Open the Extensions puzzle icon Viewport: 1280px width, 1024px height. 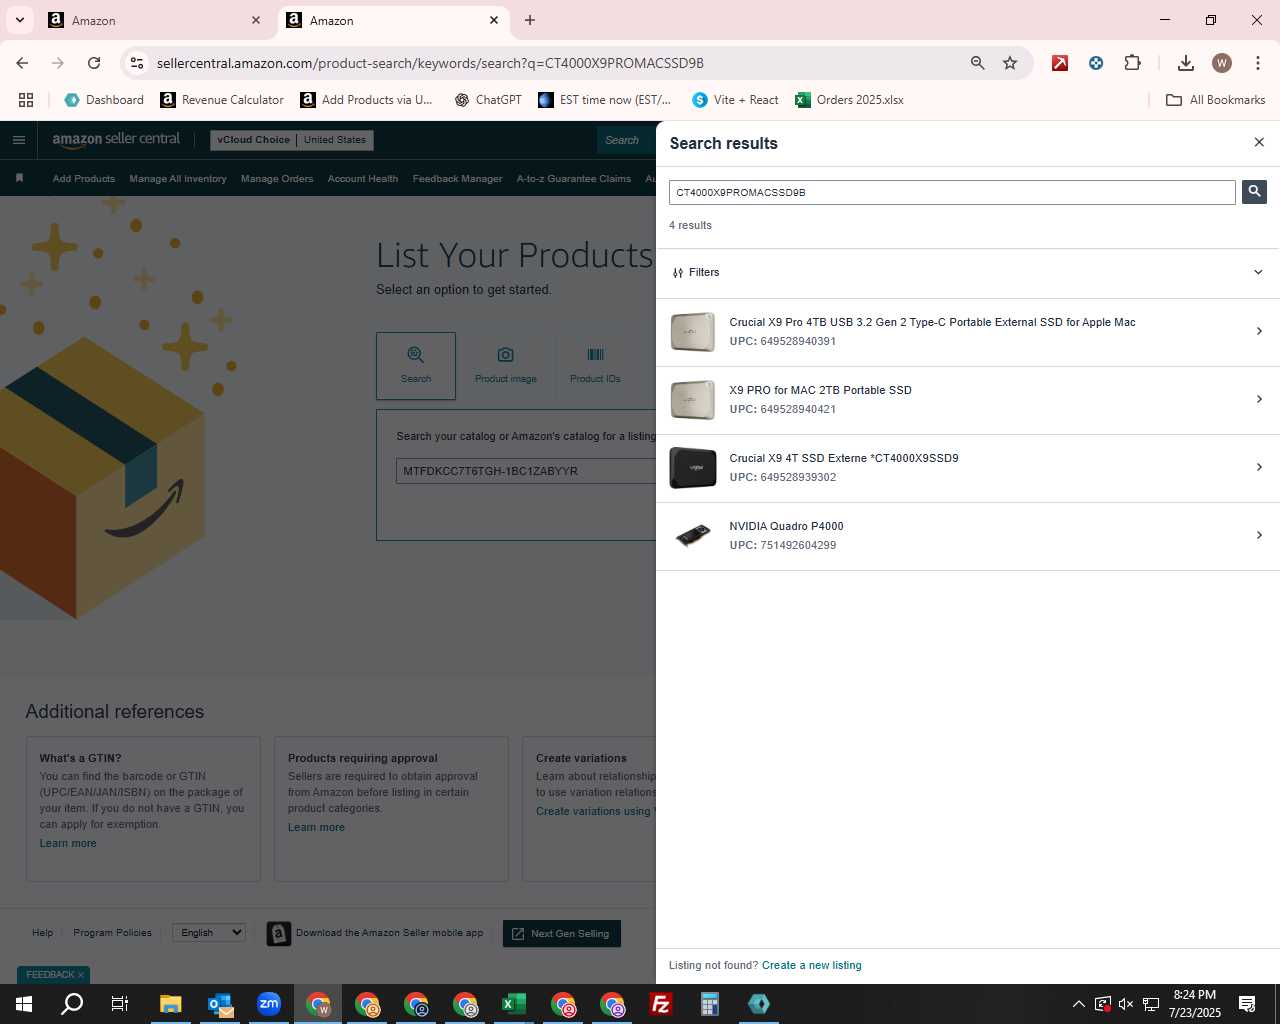click(x=1132, y=63)
